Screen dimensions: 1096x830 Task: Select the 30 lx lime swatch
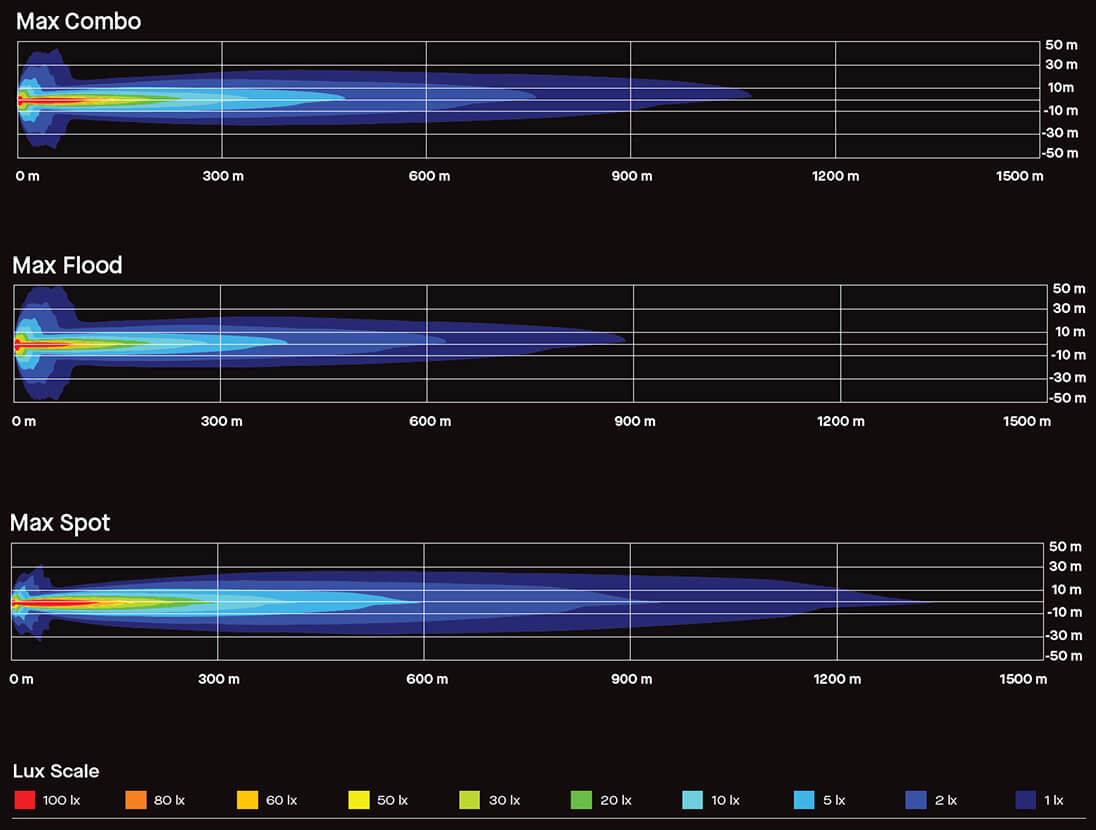click(469, 800)
